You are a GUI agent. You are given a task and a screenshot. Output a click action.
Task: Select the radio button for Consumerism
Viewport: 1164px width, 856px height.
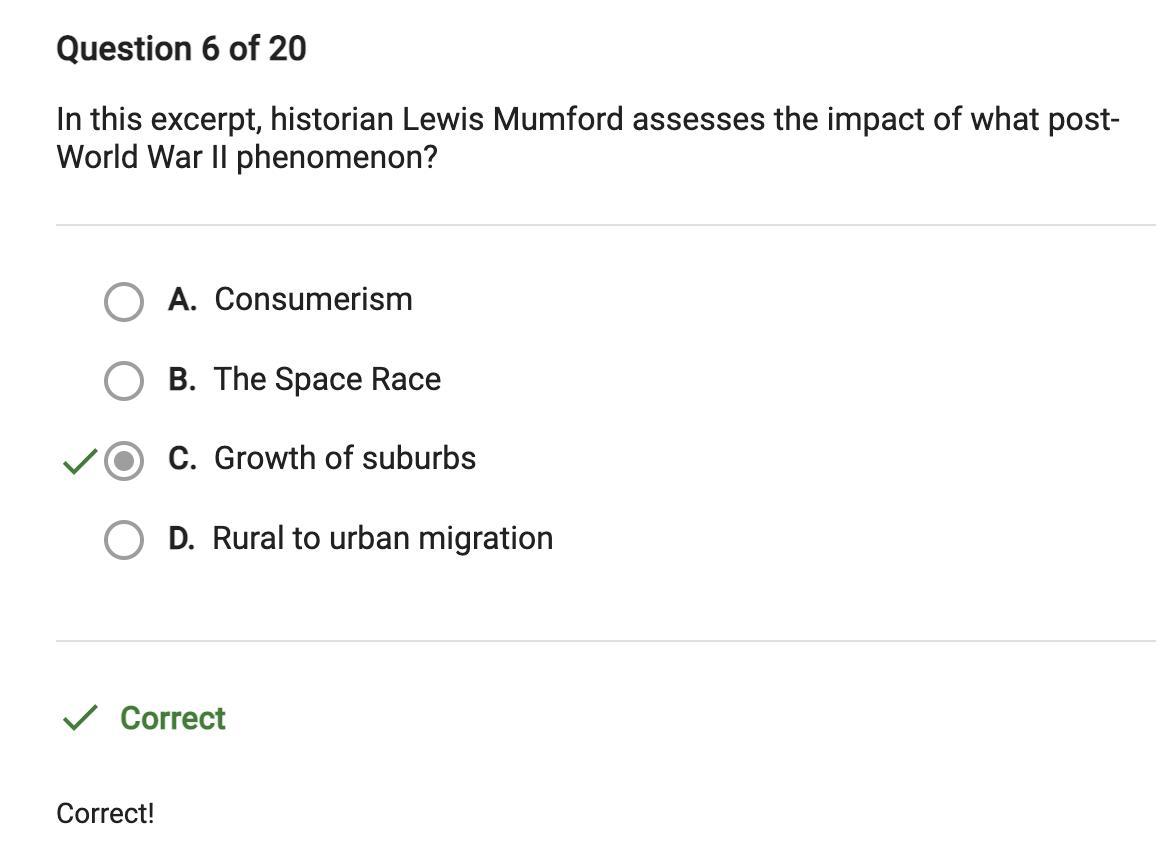pyautogui.click(x=123, y=301)
